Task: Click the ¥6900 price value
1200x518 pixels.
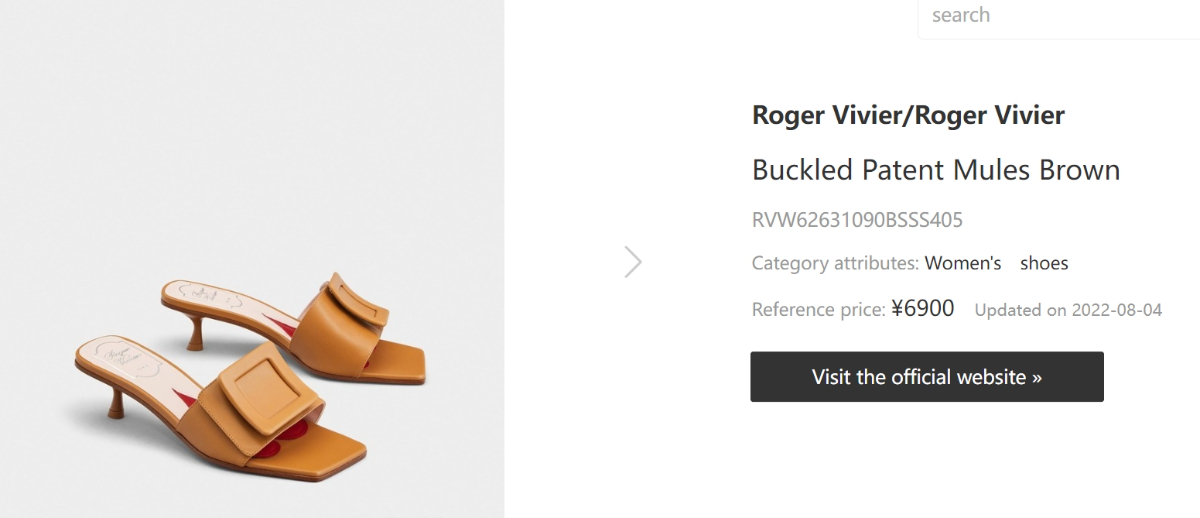Action: tap(922, 308)
